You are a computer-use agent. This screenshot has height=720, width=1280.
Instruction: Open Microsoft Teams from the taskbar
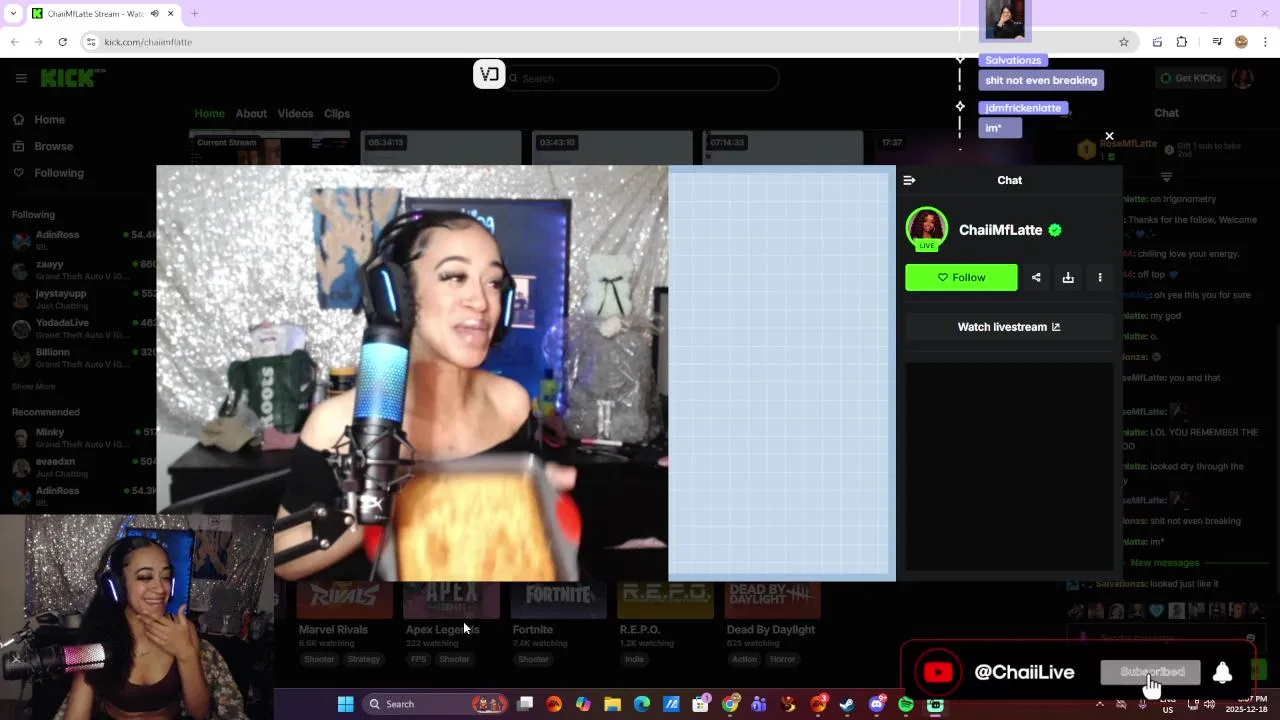tap(759, 704)
